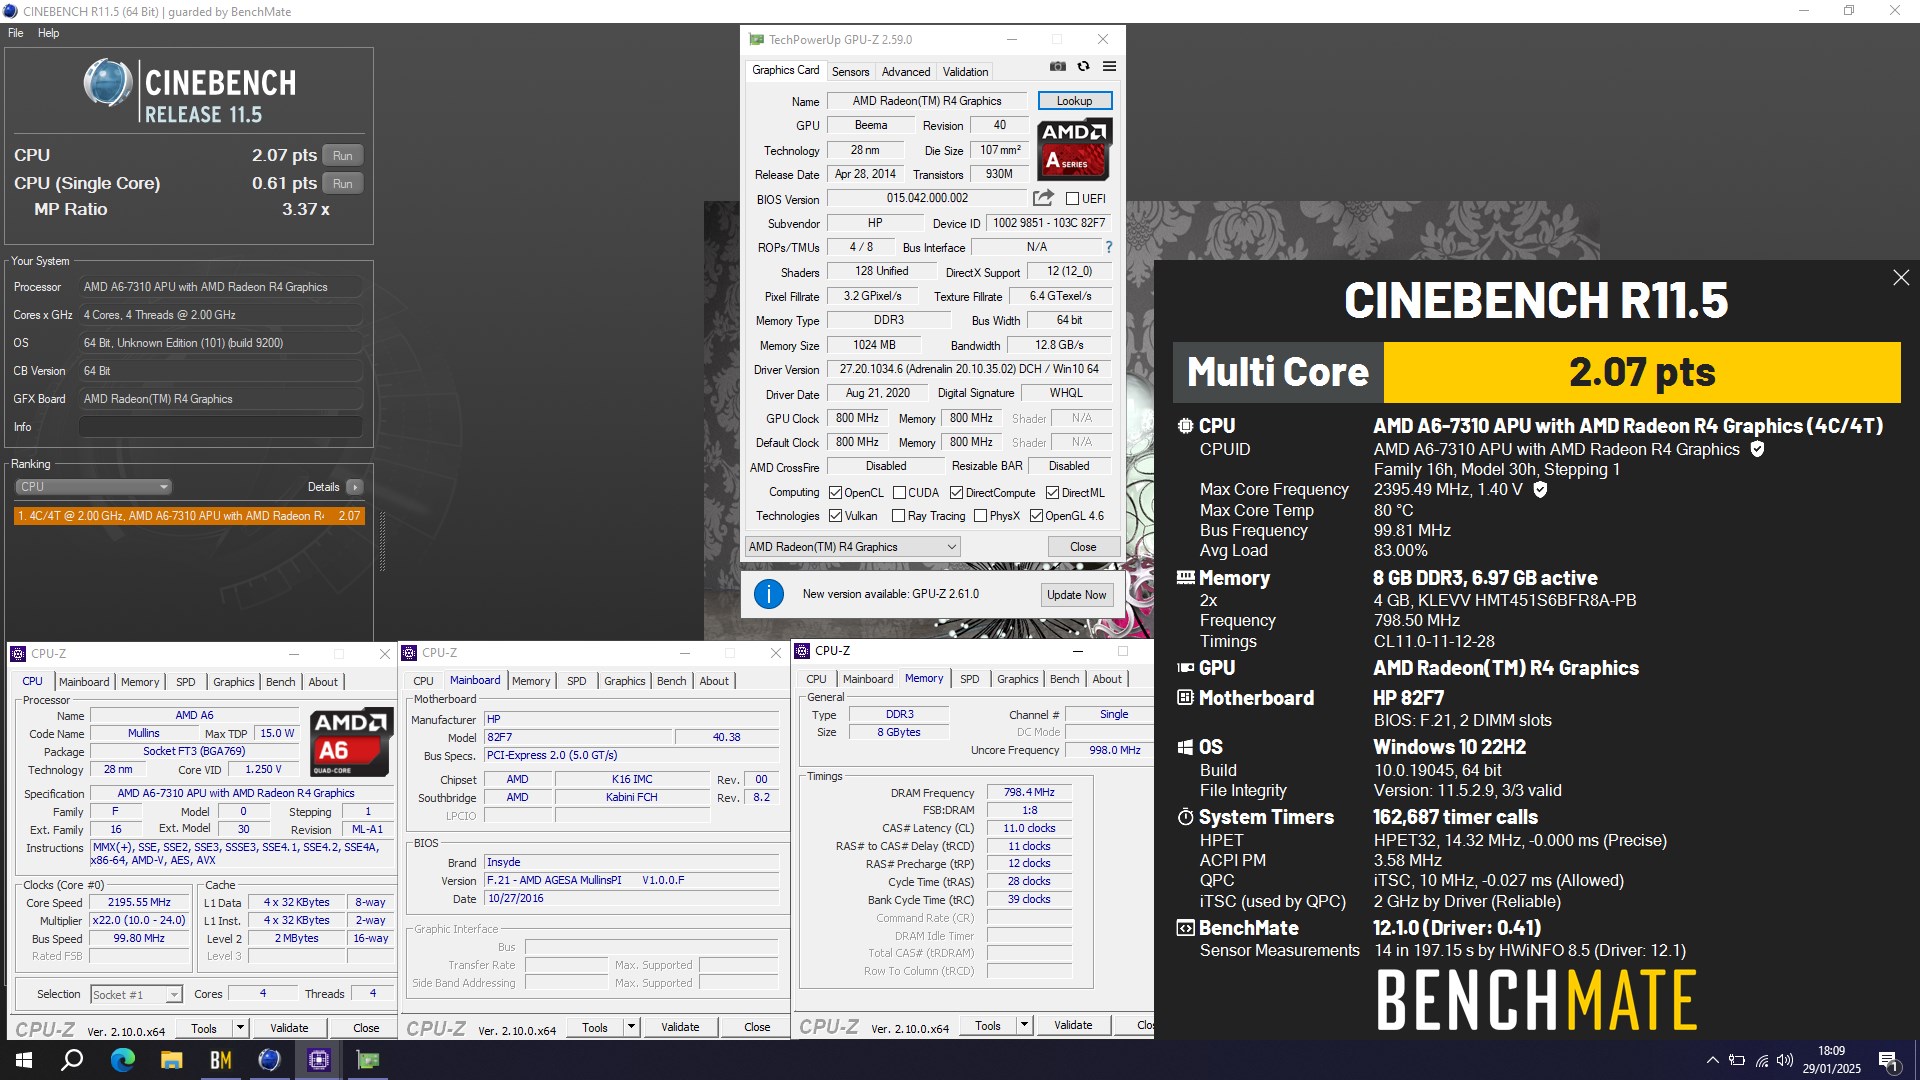Switch to the Sensors tab in GPU-Z

pos(850,72)
